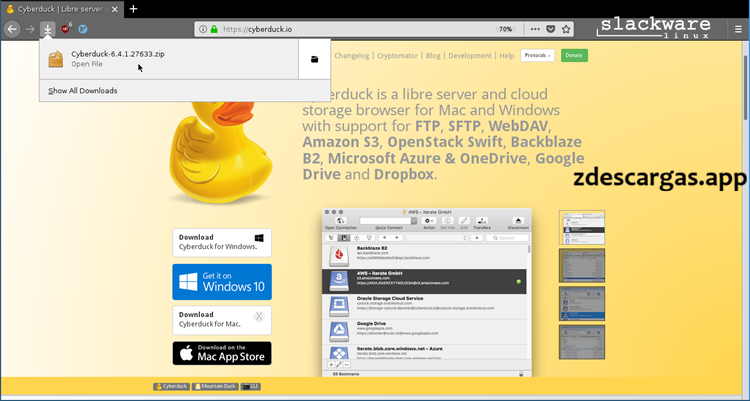Close the Cyberduck browser tab
The height and width of the screenshot is (401, 750).
point(114,9)
